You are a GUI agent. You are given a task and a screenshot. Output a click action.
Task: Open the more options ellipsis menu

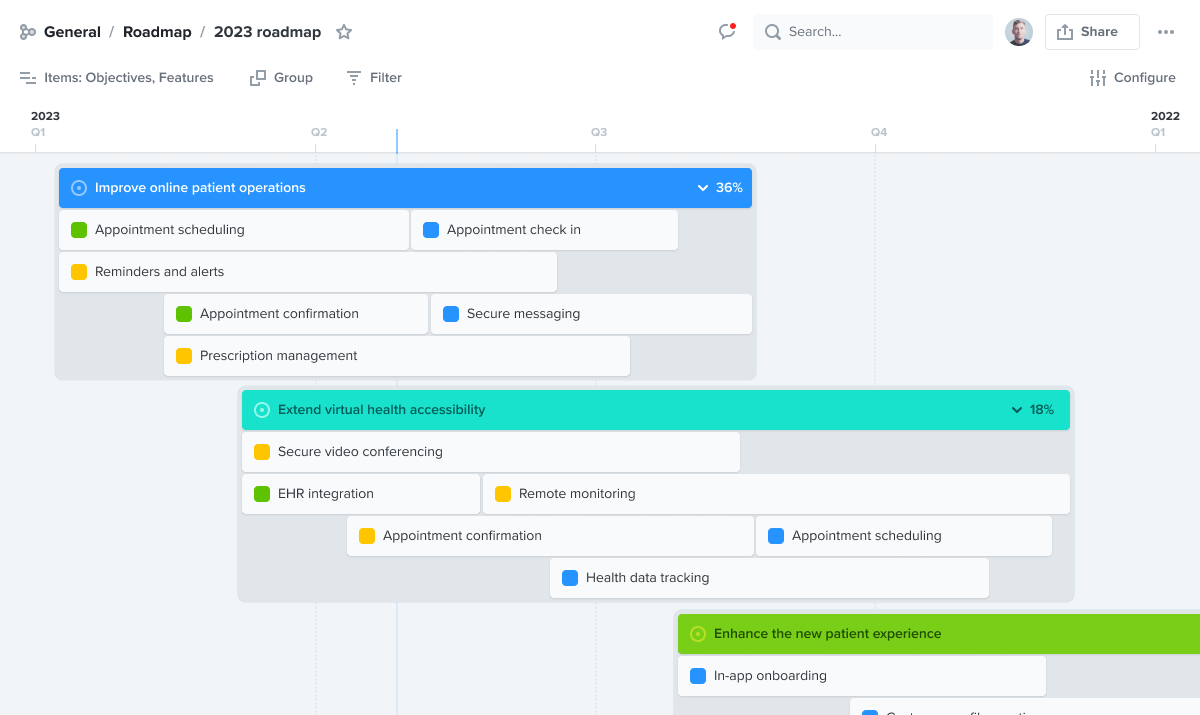pyautogui.click(x=1166, y=31)
